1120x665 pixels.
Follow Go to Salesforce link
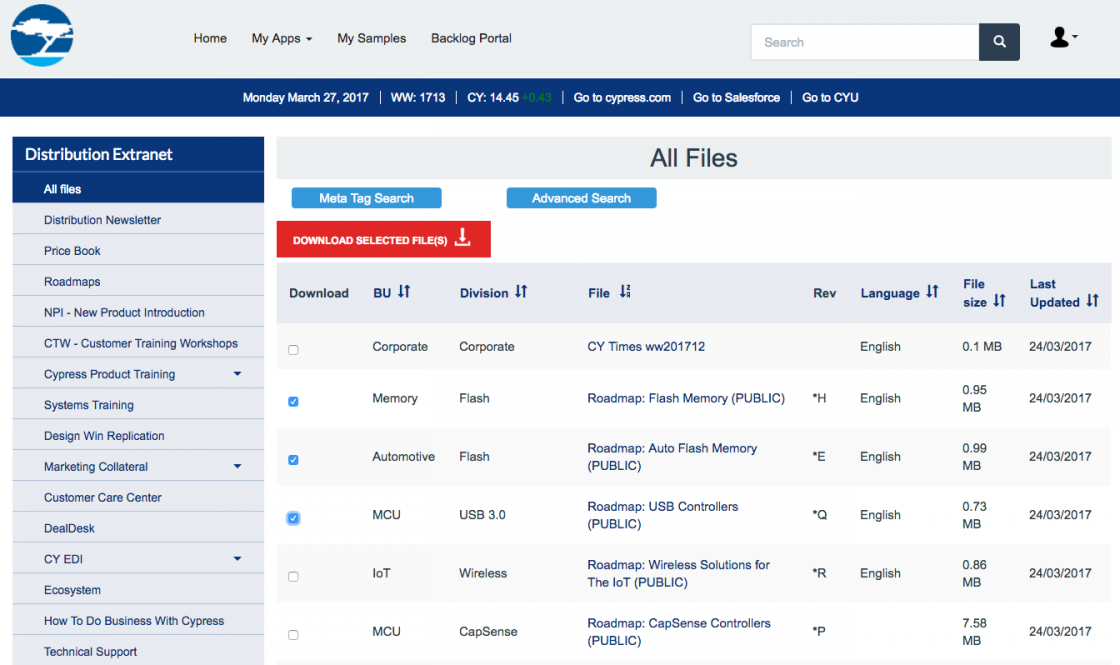pos(736,98)
